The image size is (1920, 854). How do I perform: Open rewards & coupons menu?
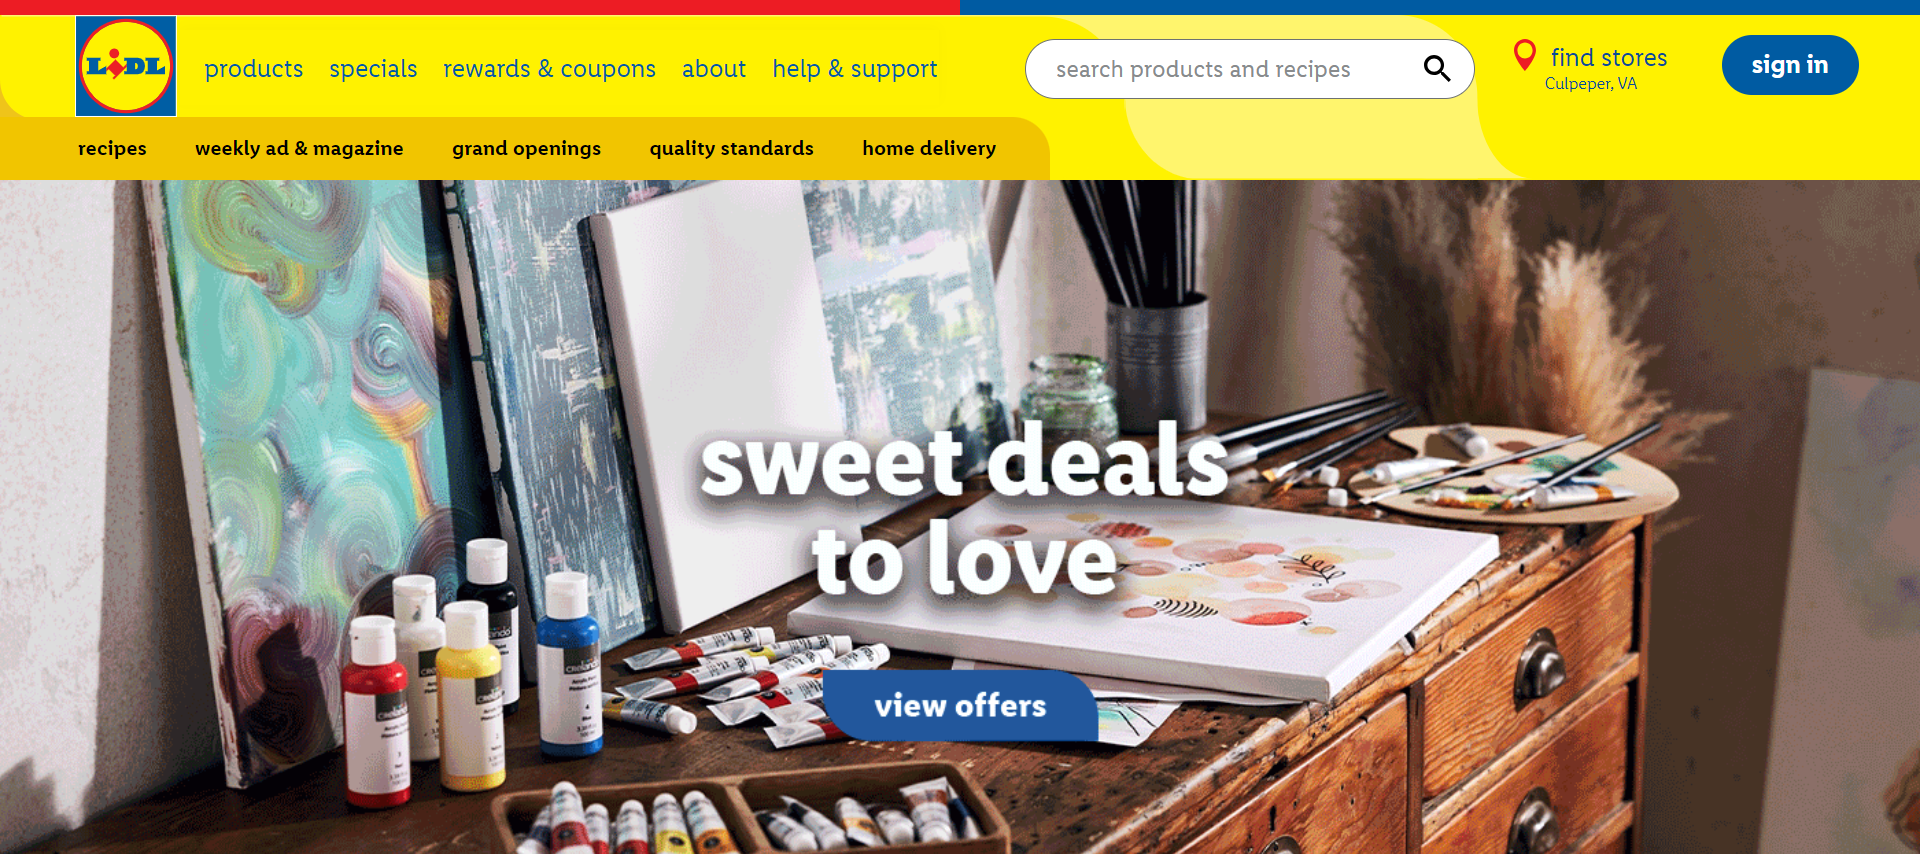(x=549, y=69)
